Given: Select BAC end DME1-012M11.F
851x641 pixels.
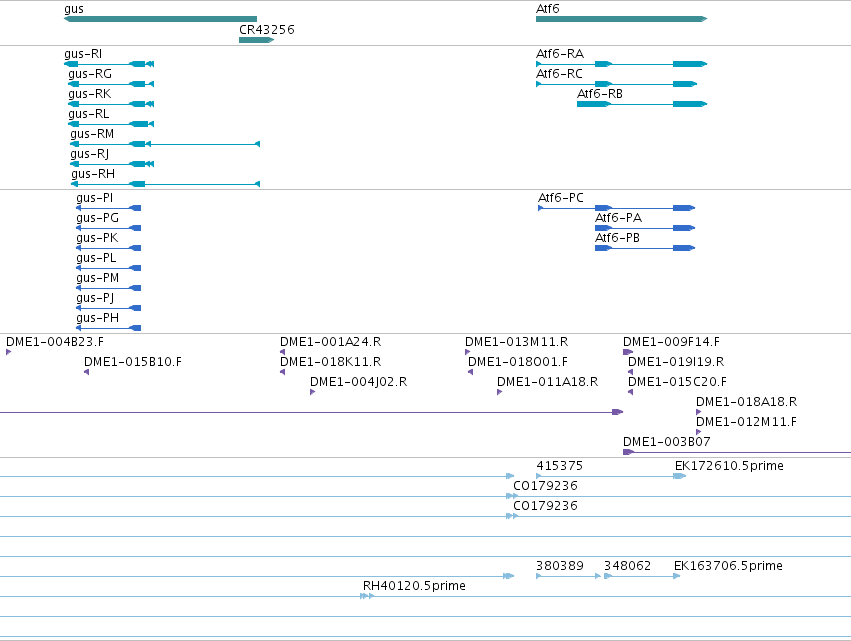Looking at the screenshot, I should 746,423.
